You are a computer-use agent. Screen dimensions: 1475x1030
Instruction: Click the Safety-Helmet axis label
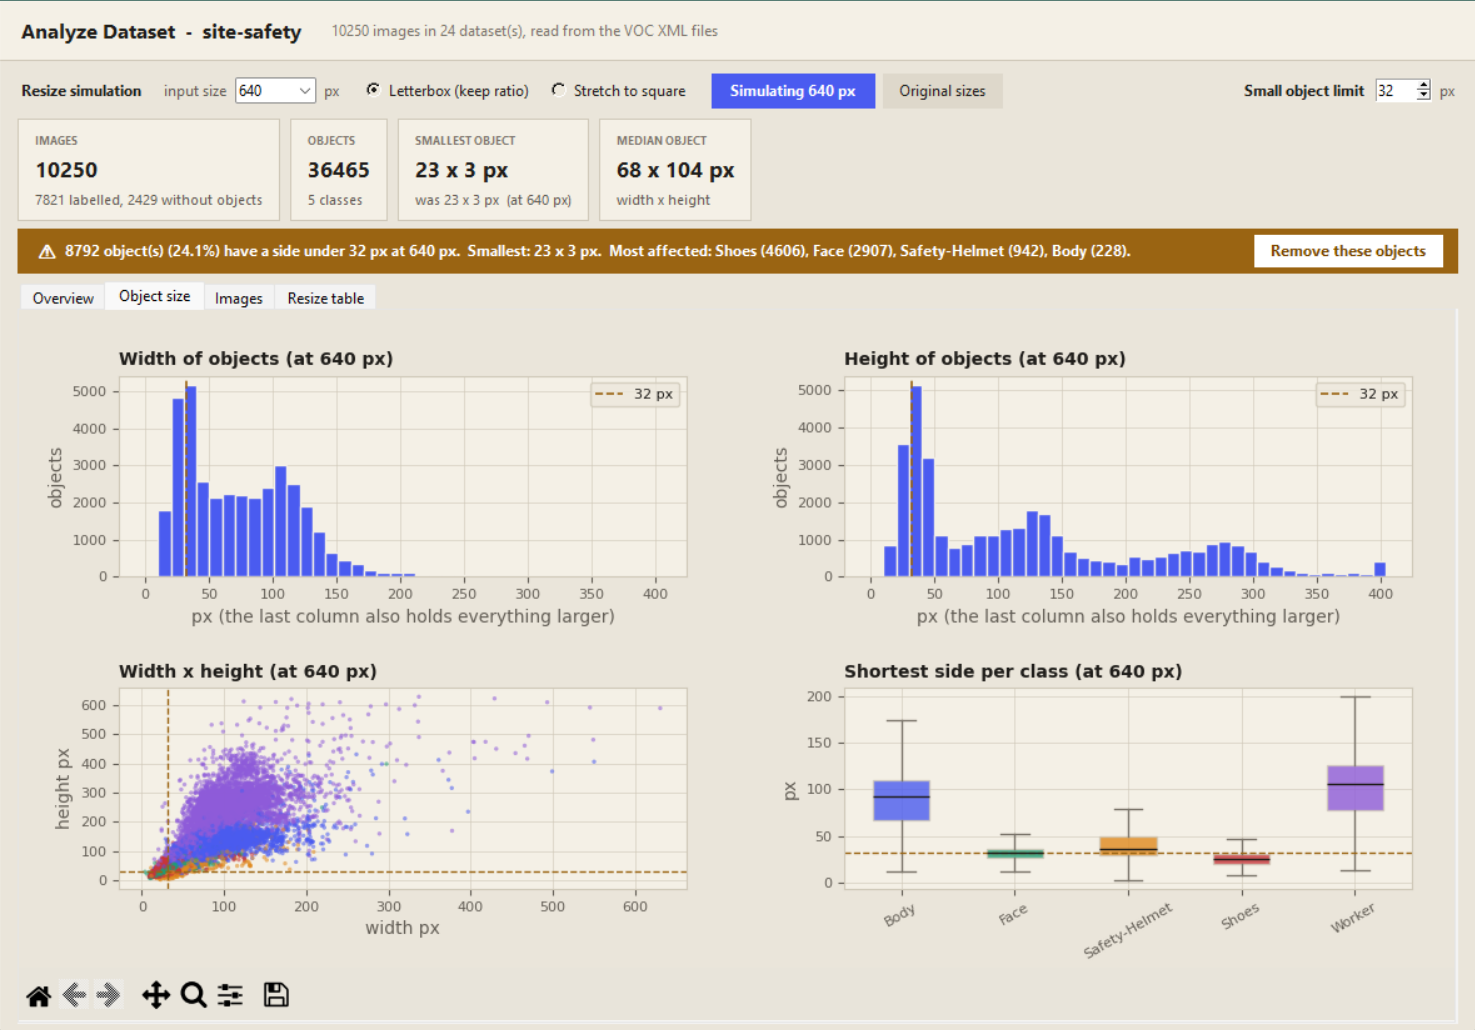(1127, 931)
